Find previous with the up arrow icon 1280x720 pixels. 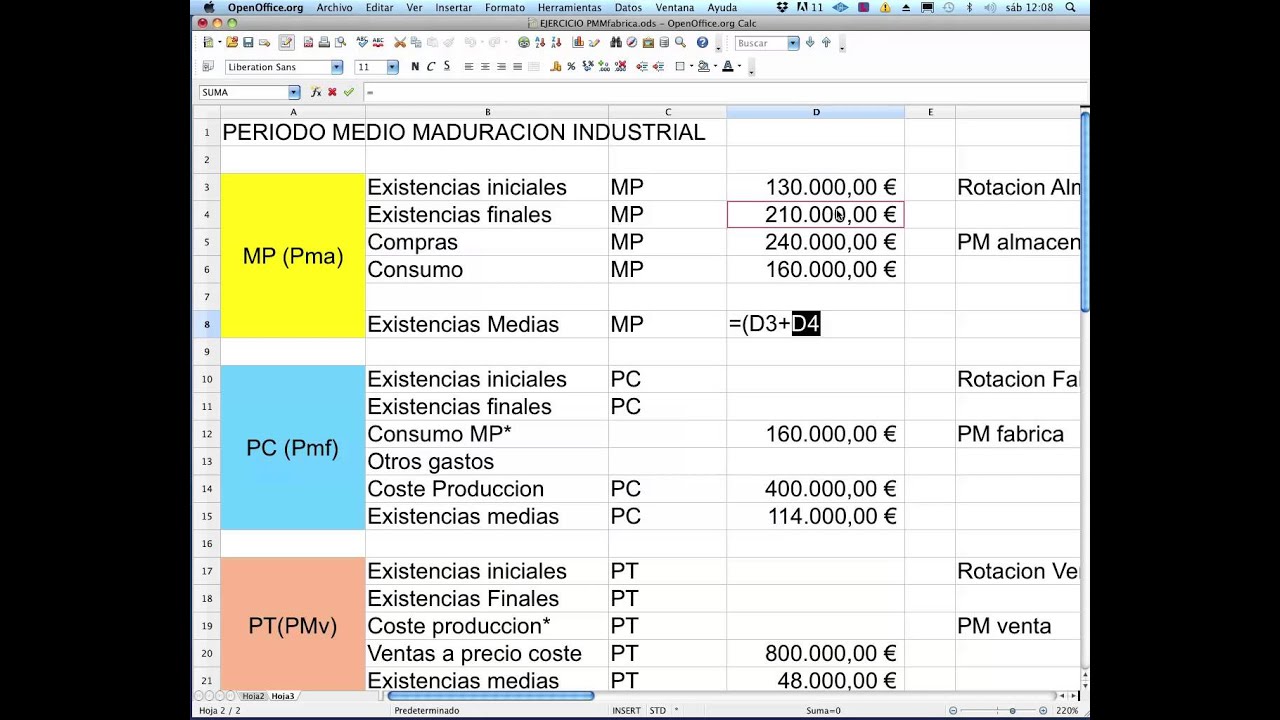tap(826, 43)
